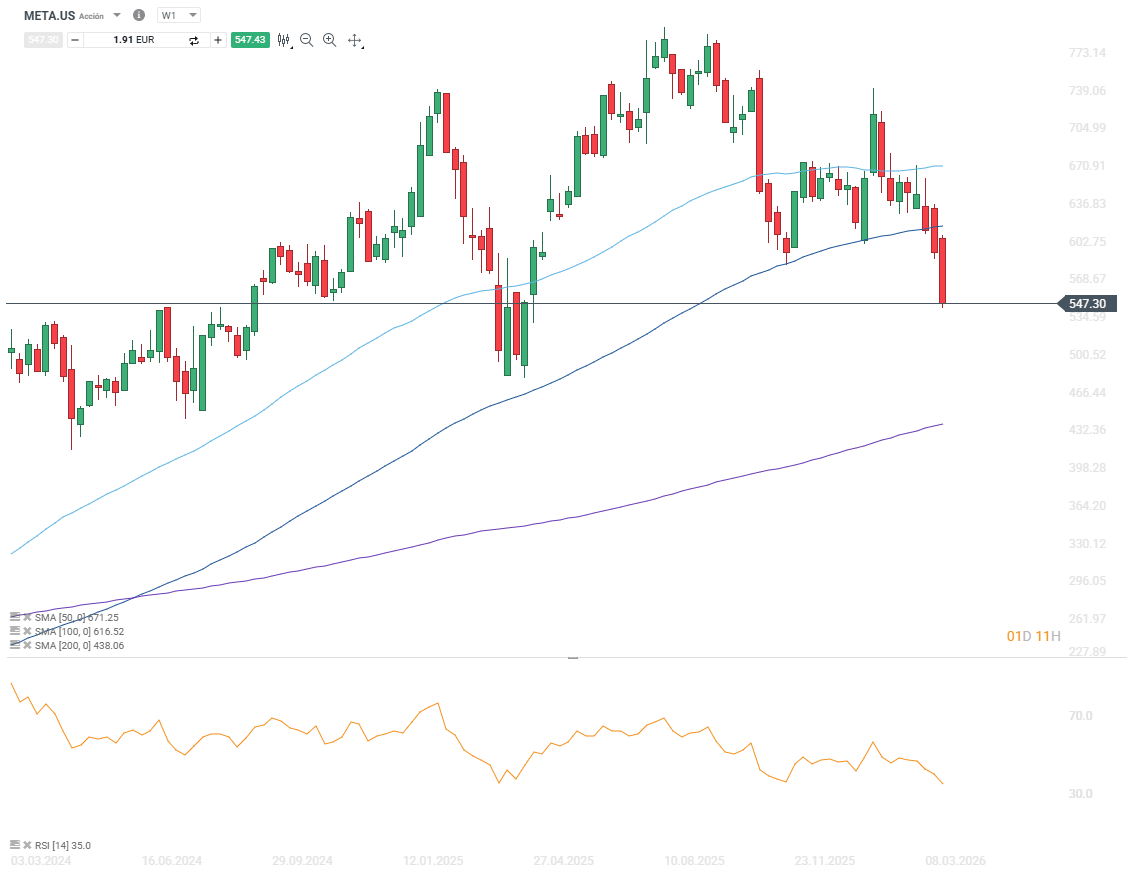This screenshot has width=1127, height=872.
Task: Expand the W1 timeframe dropdown
Action: click(x=180, y=16)
